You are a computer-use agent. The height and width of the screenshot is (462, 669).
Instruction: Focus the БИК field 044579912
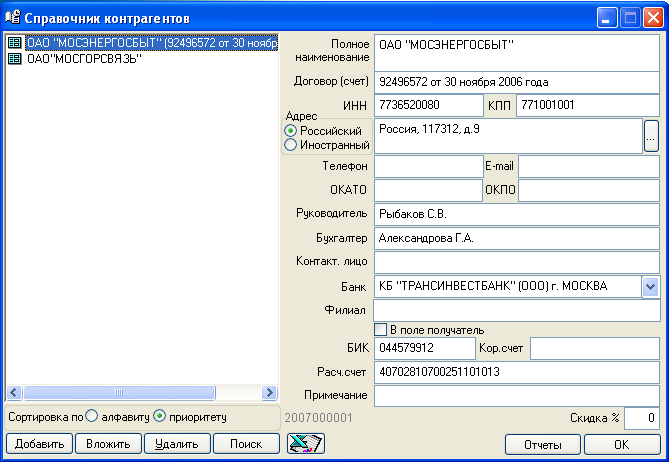coord(425,348)
